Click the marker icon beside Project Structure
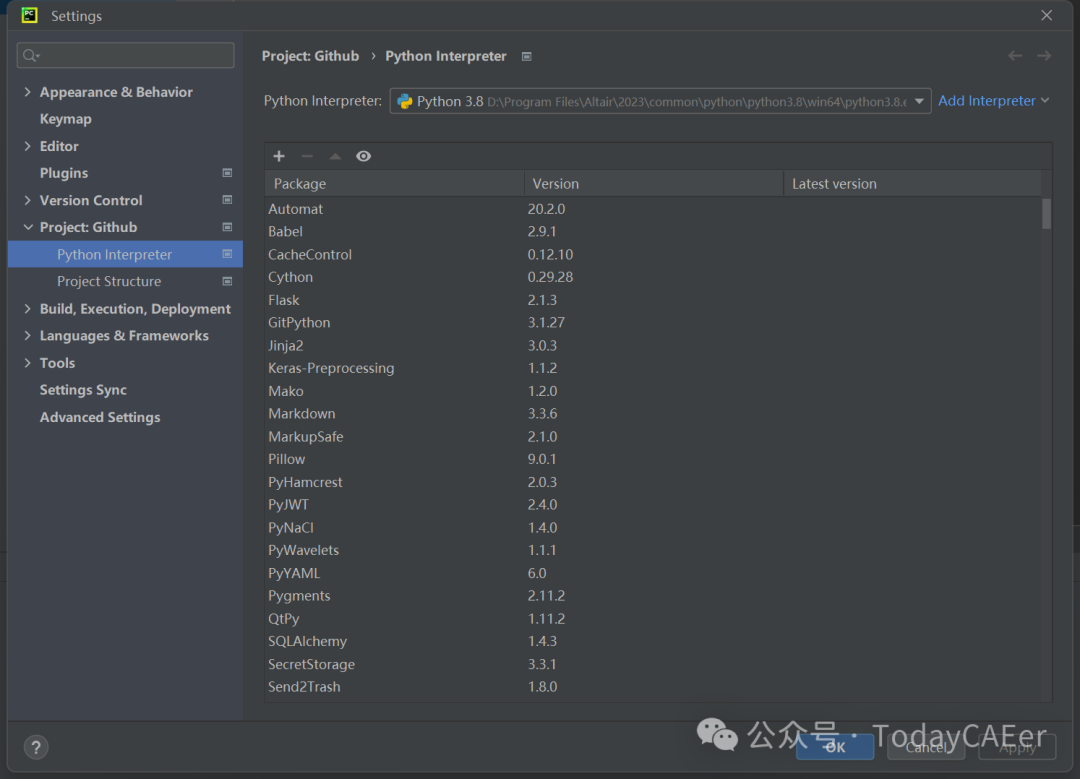 227,281
